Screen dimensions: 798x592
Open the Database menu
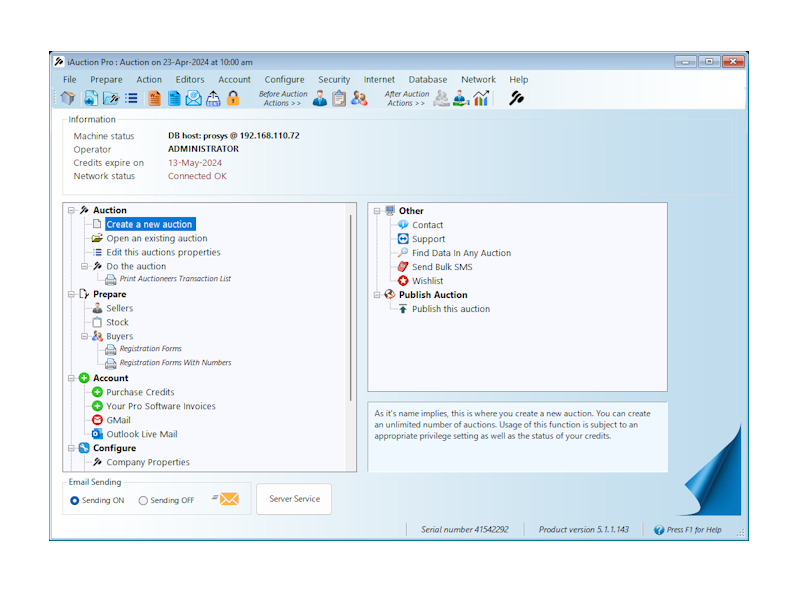coord(428,79)
